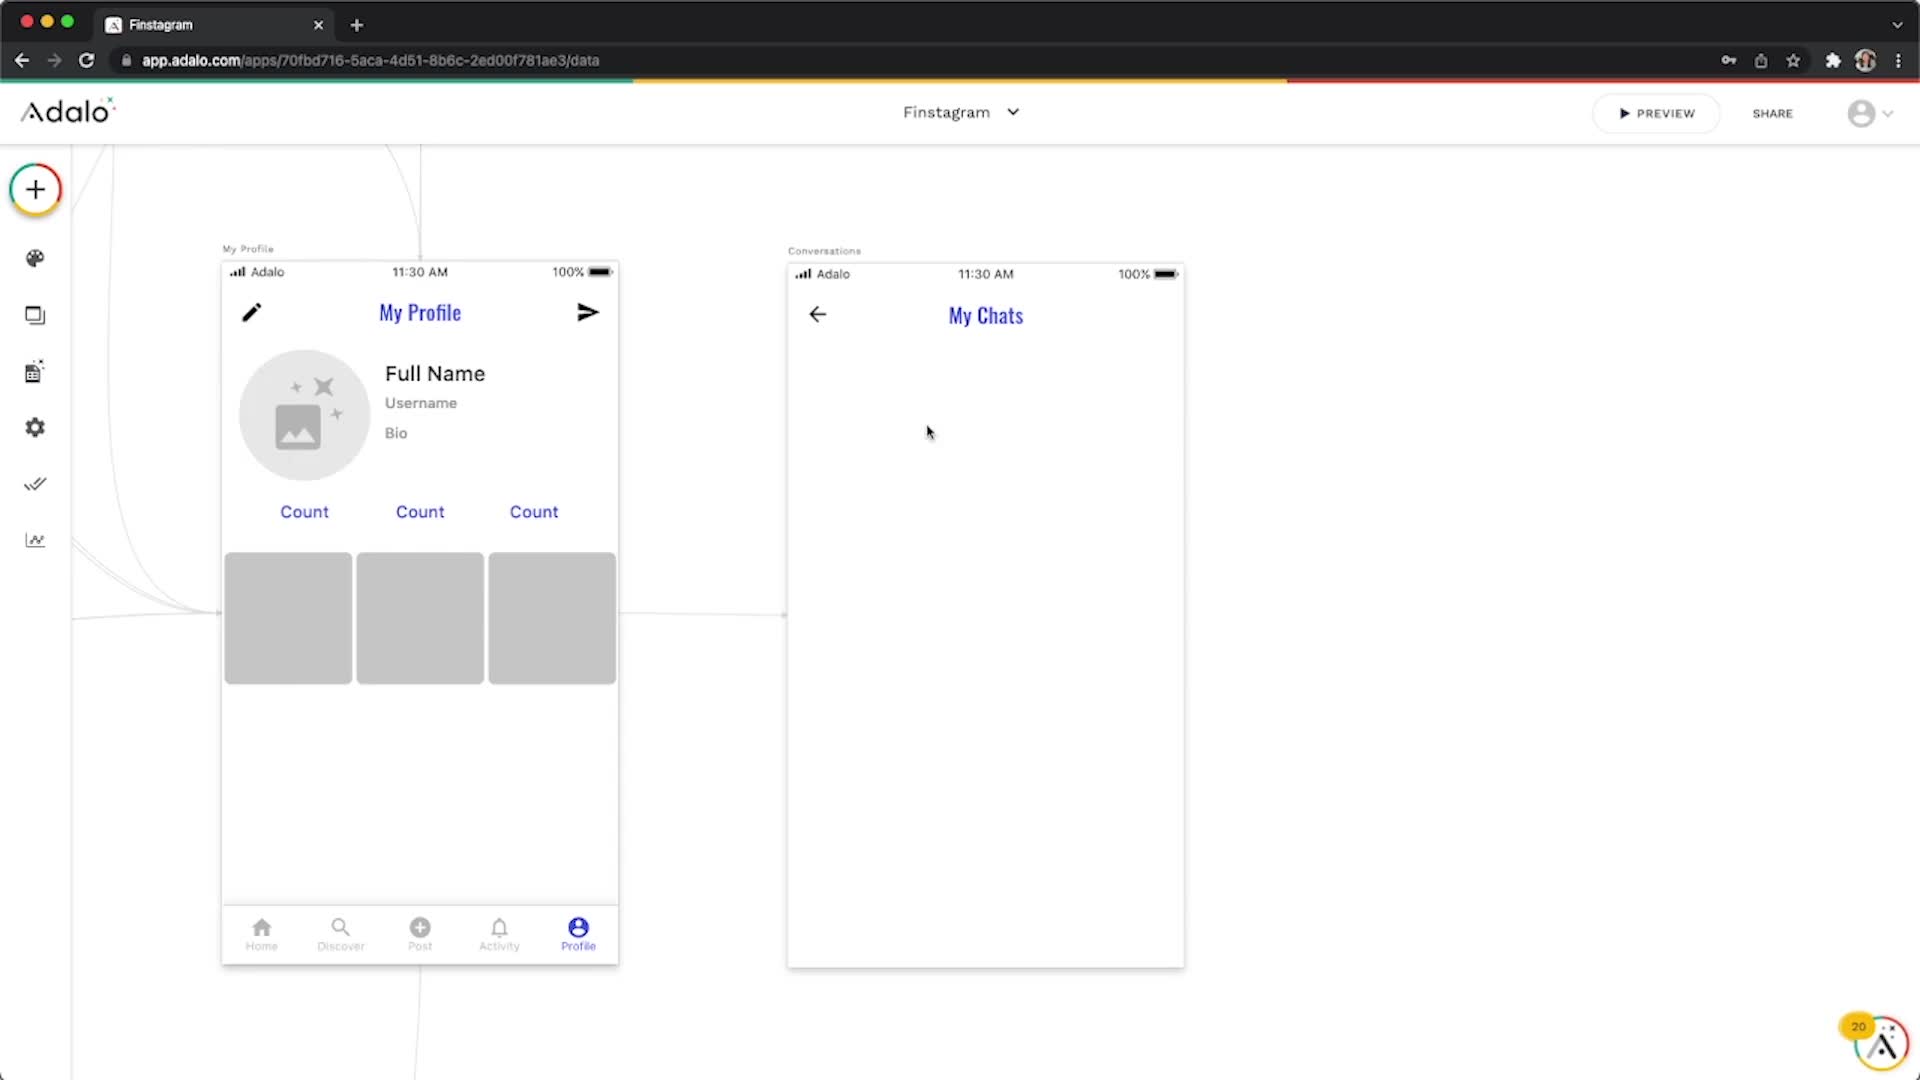Click the edit pencil on My Profile screen
Image resolution: width=1920 pixels, height=1080 pixels.
[252, 312]
